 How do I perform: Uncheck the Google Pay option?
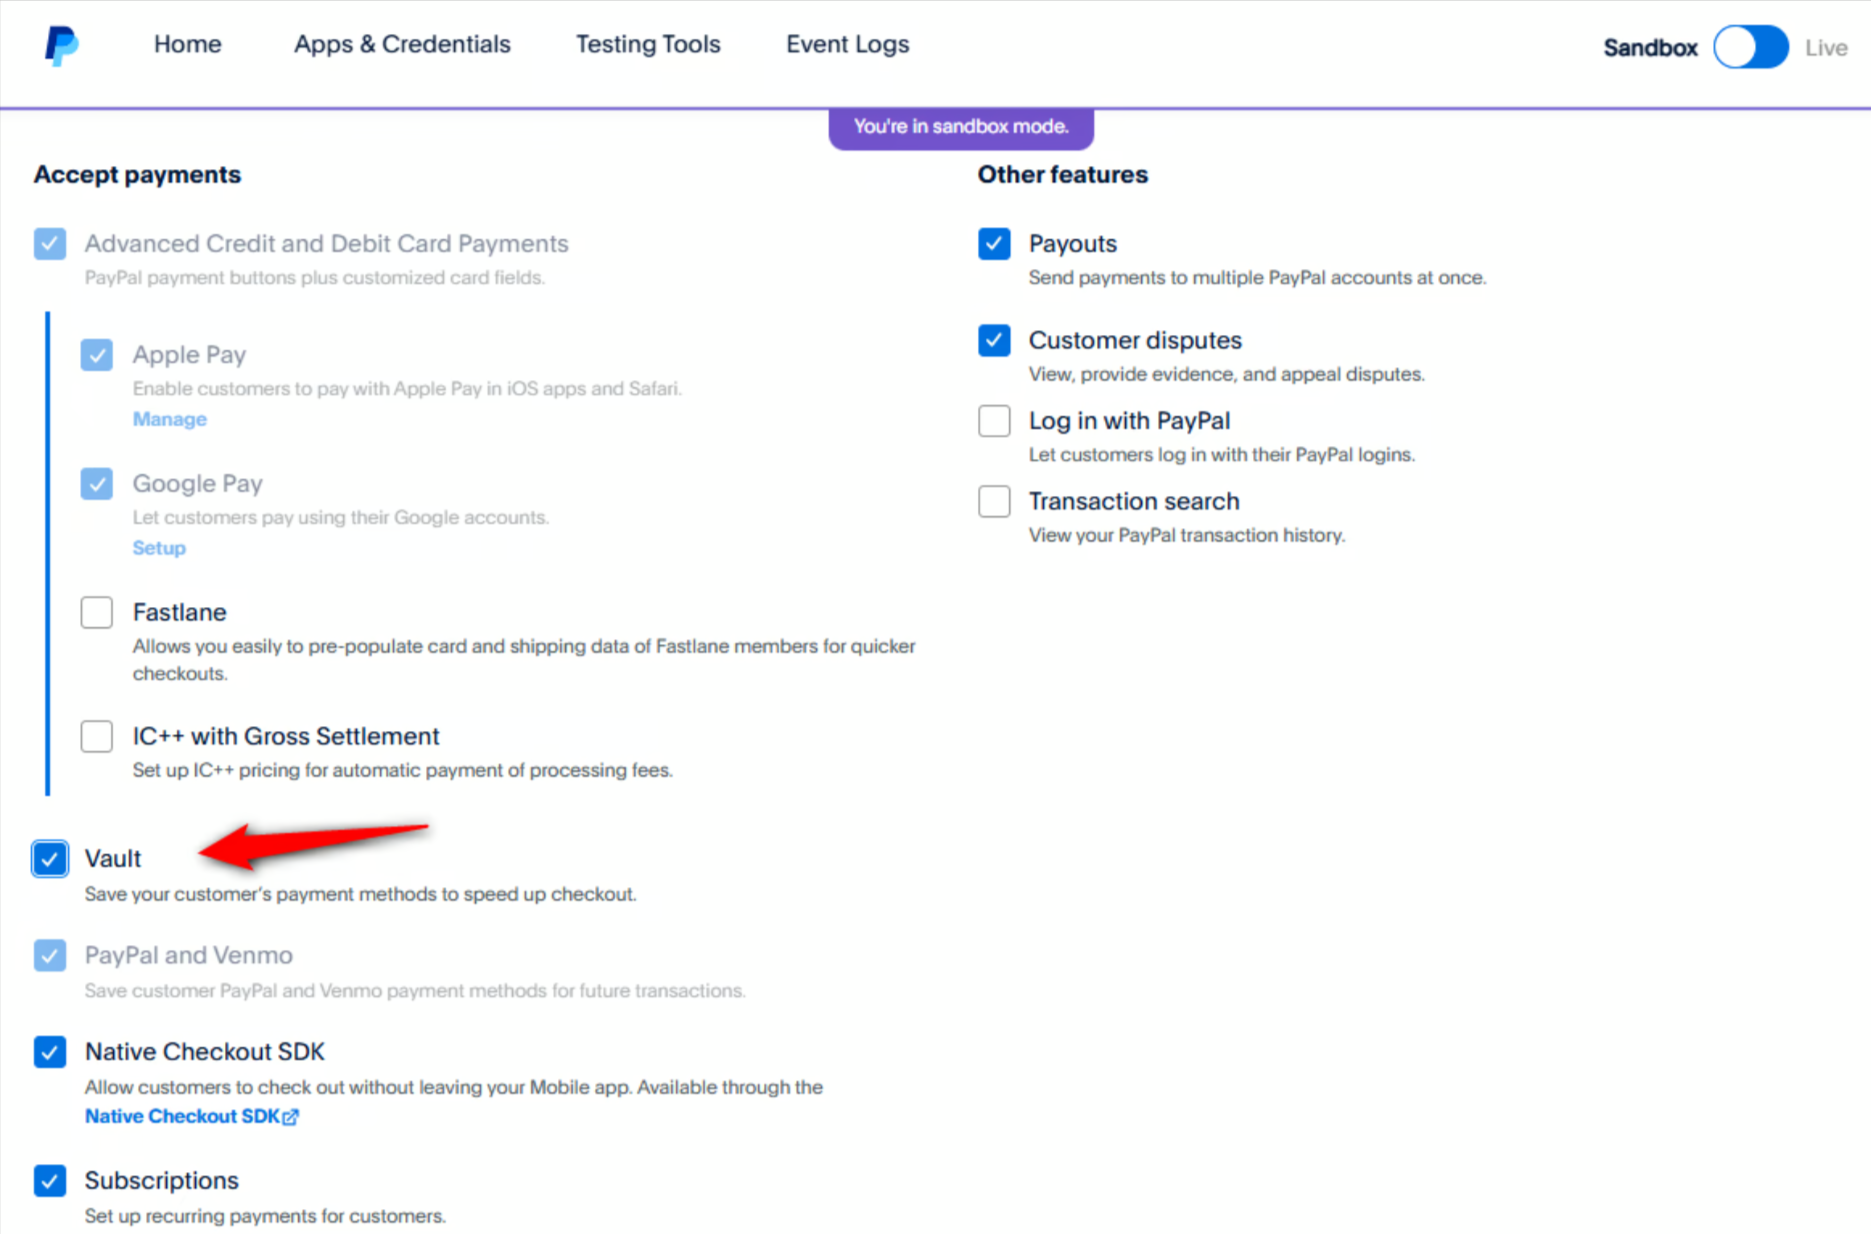(96, 483)
